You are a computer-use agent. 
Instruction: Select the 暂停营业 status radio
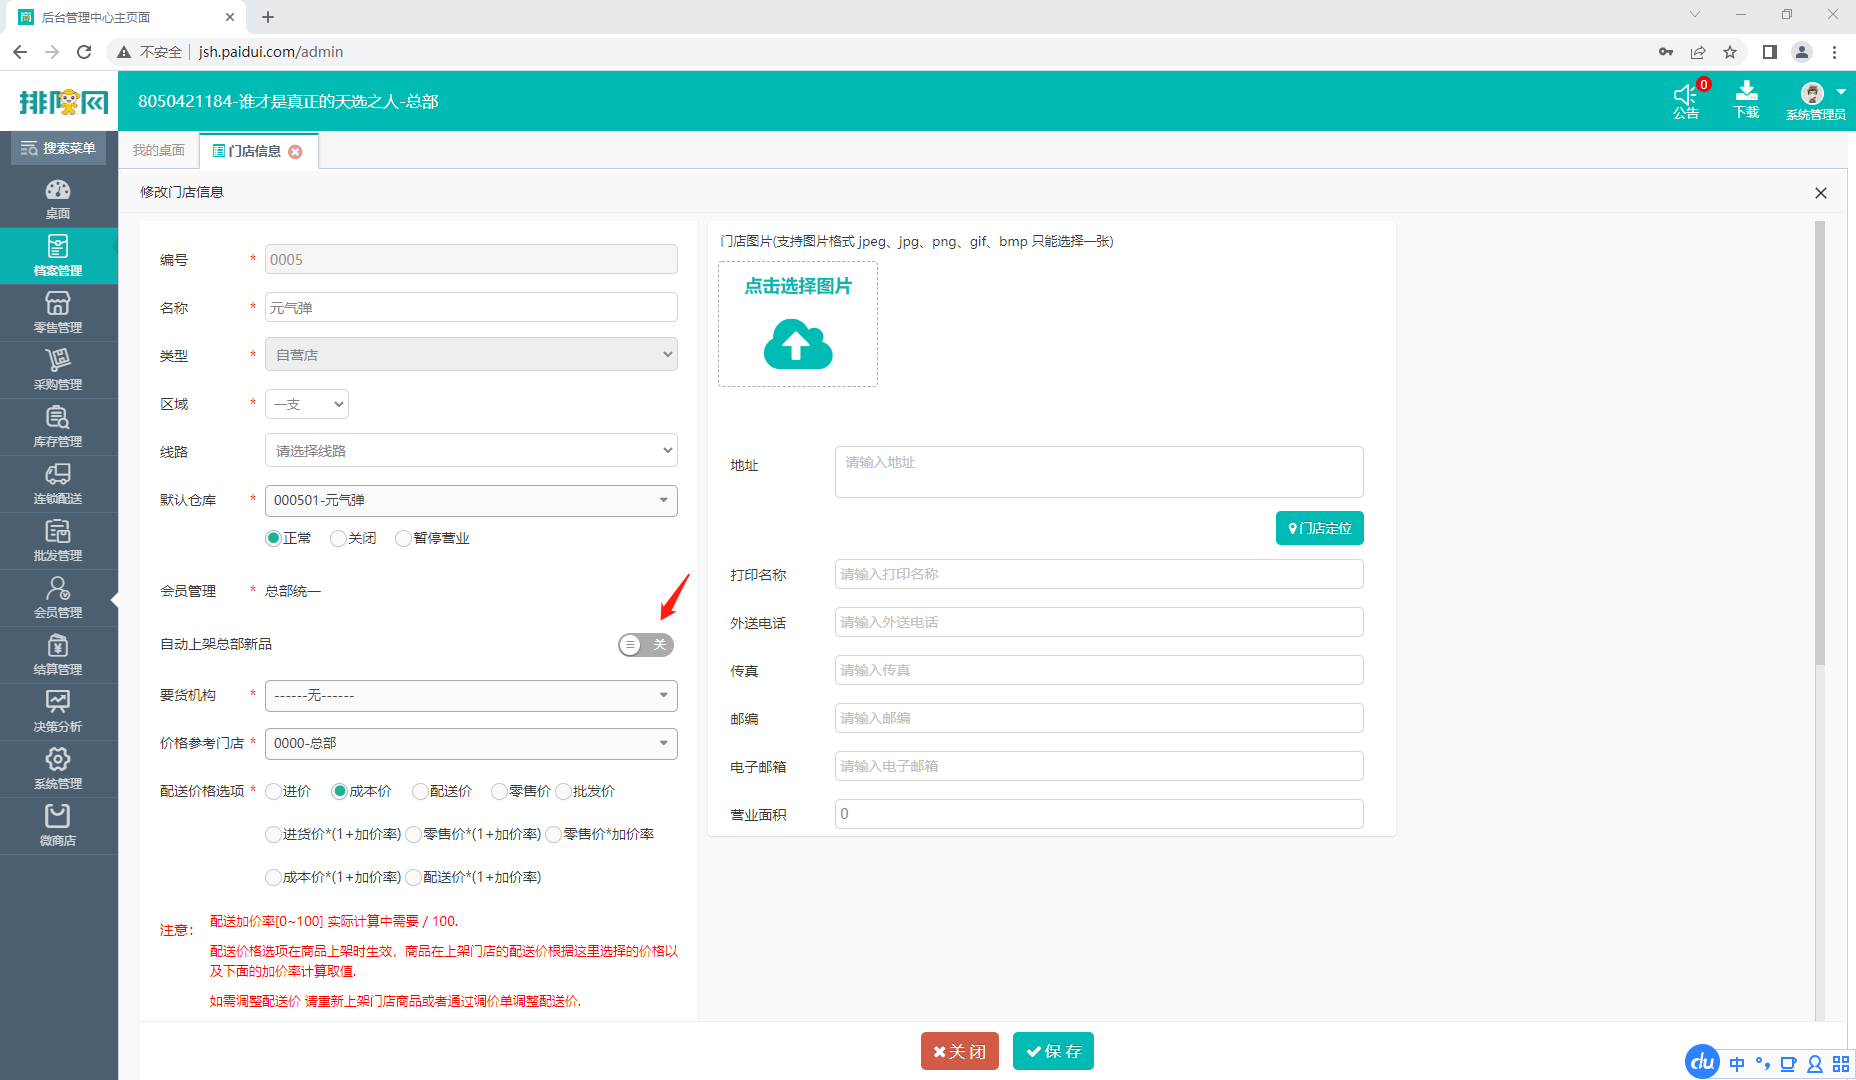403,538
